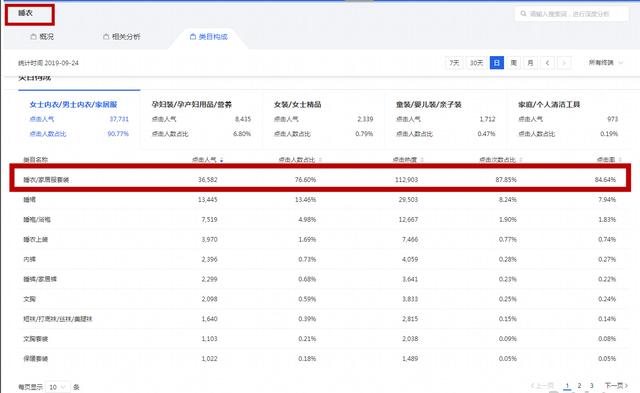This screenshot has height=393, width=640.
Task: Sort table by 点击人气 column arrow
Action: pyautogui.click(x=222, y=160)
